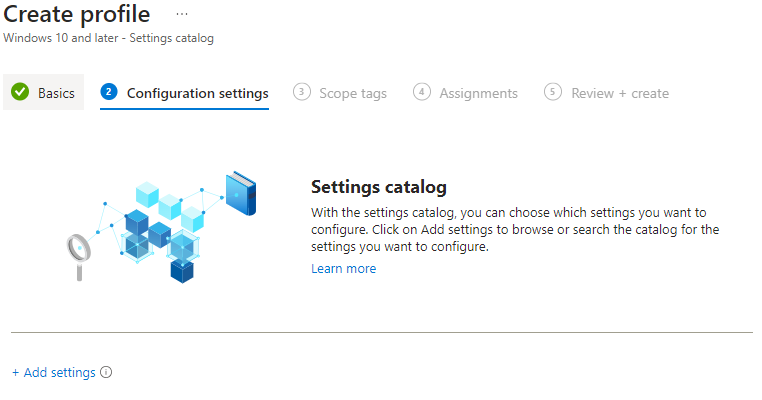Click the blue book illustration

241,193
